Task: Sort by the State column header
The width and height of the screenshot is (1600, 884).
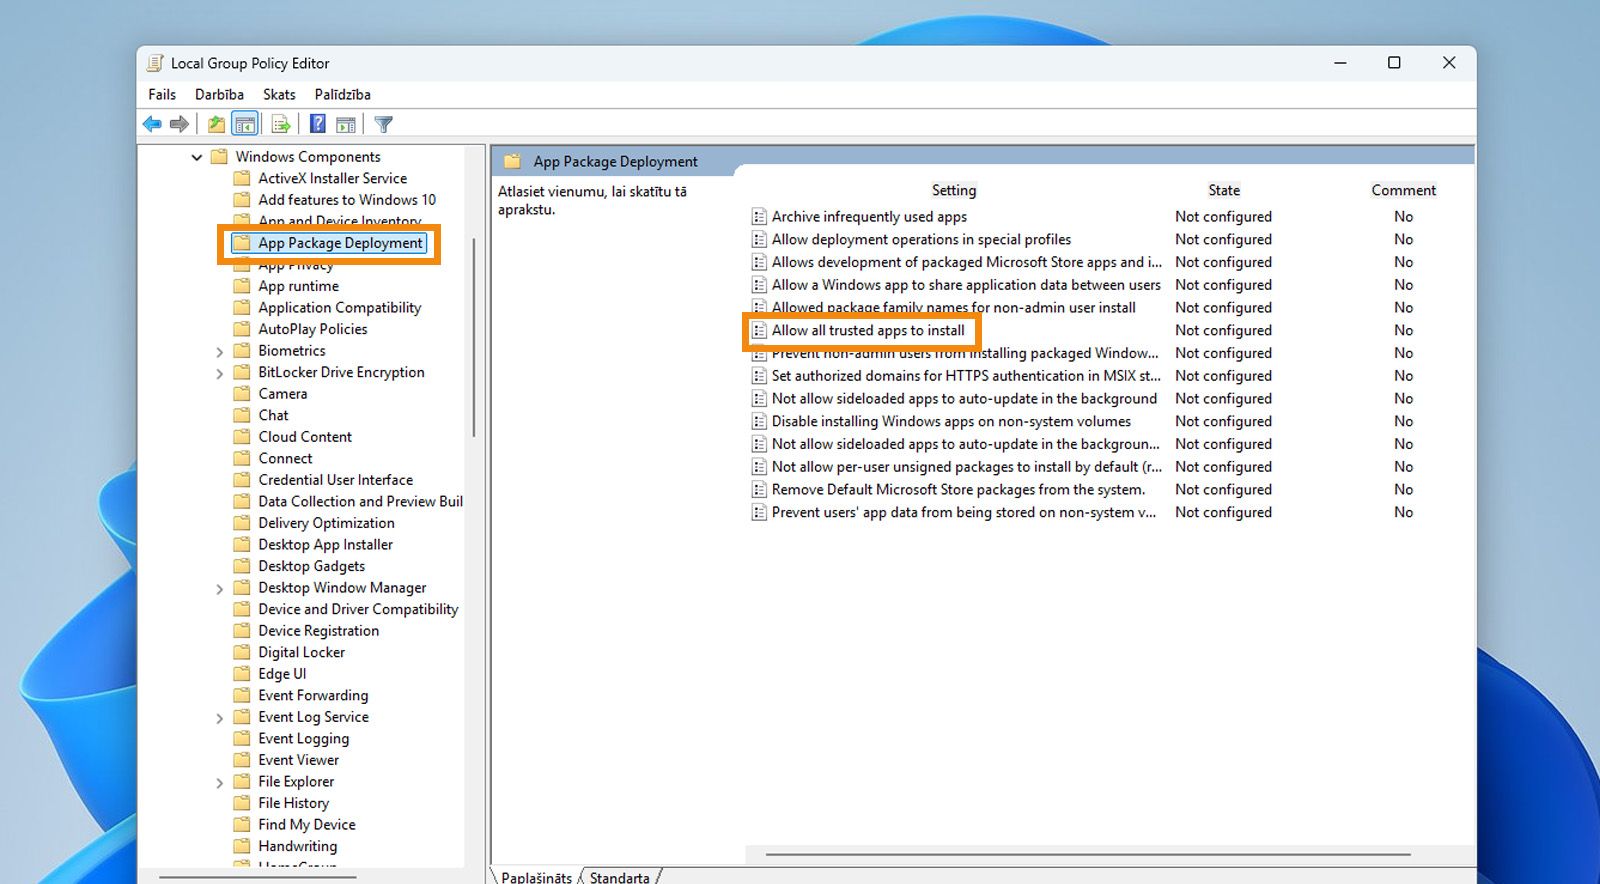Action: pos(1224,190)
